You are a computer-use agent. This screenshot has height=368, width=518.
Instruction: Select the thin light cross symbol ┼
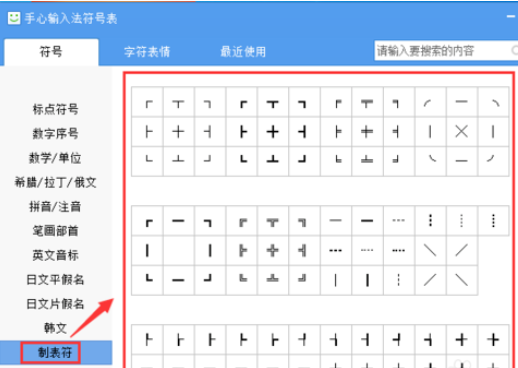point(179,132)
